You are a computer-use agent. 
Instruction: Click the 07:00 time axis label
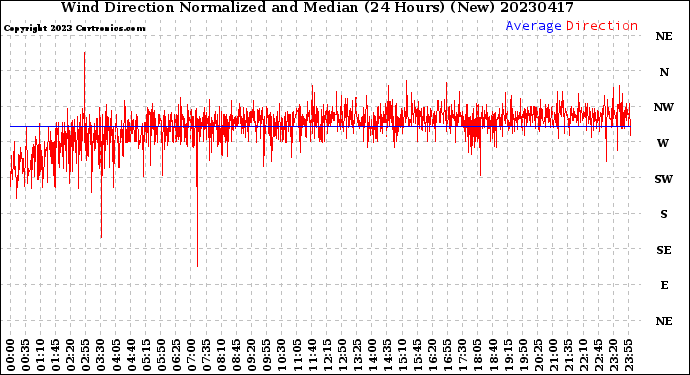click(x=191, y=355)
